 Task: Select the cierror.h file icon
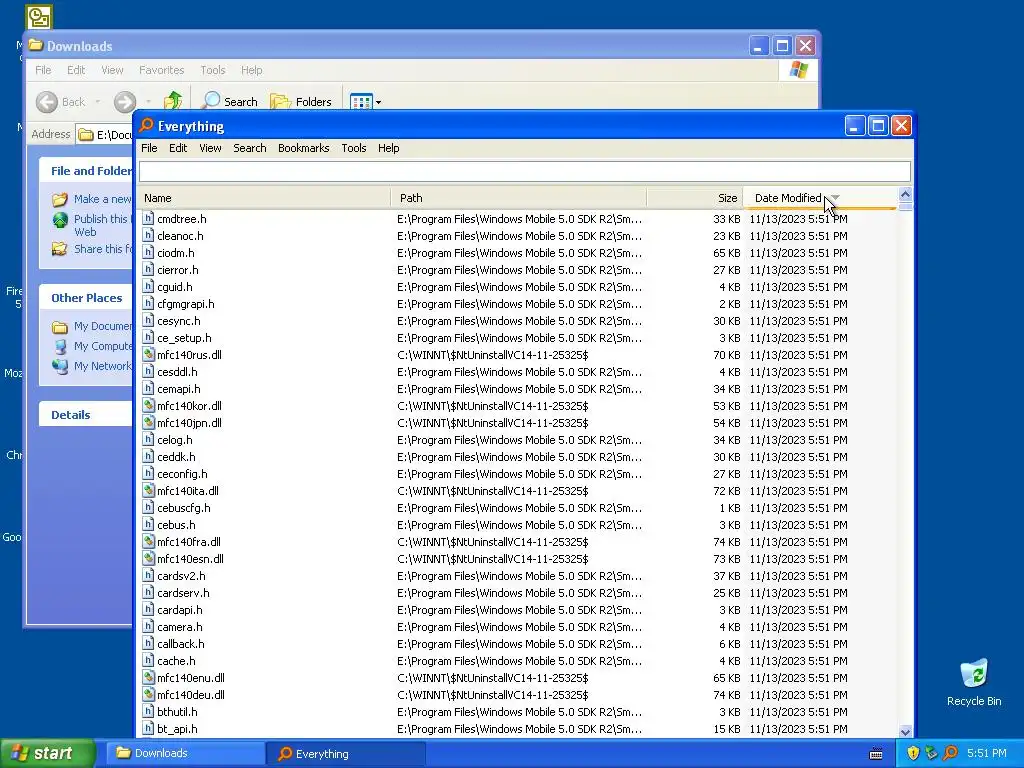[148, 270]
